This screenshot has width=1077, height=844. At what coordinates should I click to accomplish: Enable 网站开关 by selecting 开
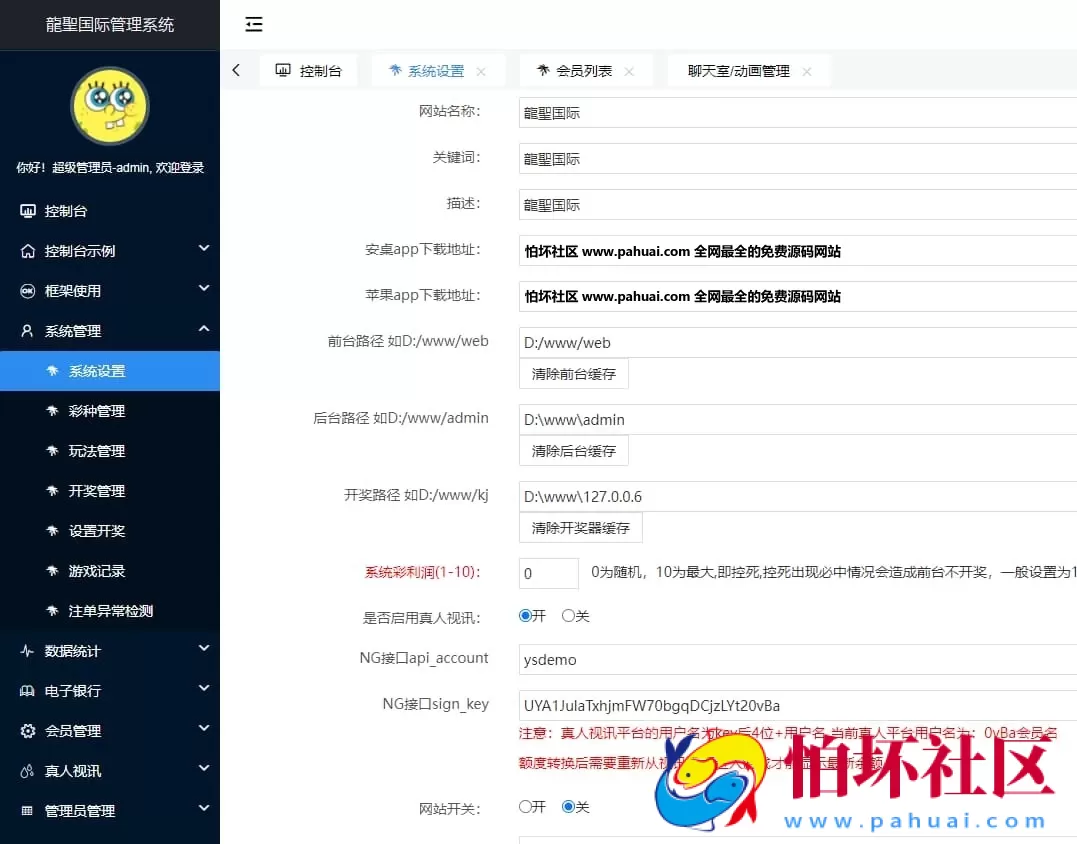(526, 807)
